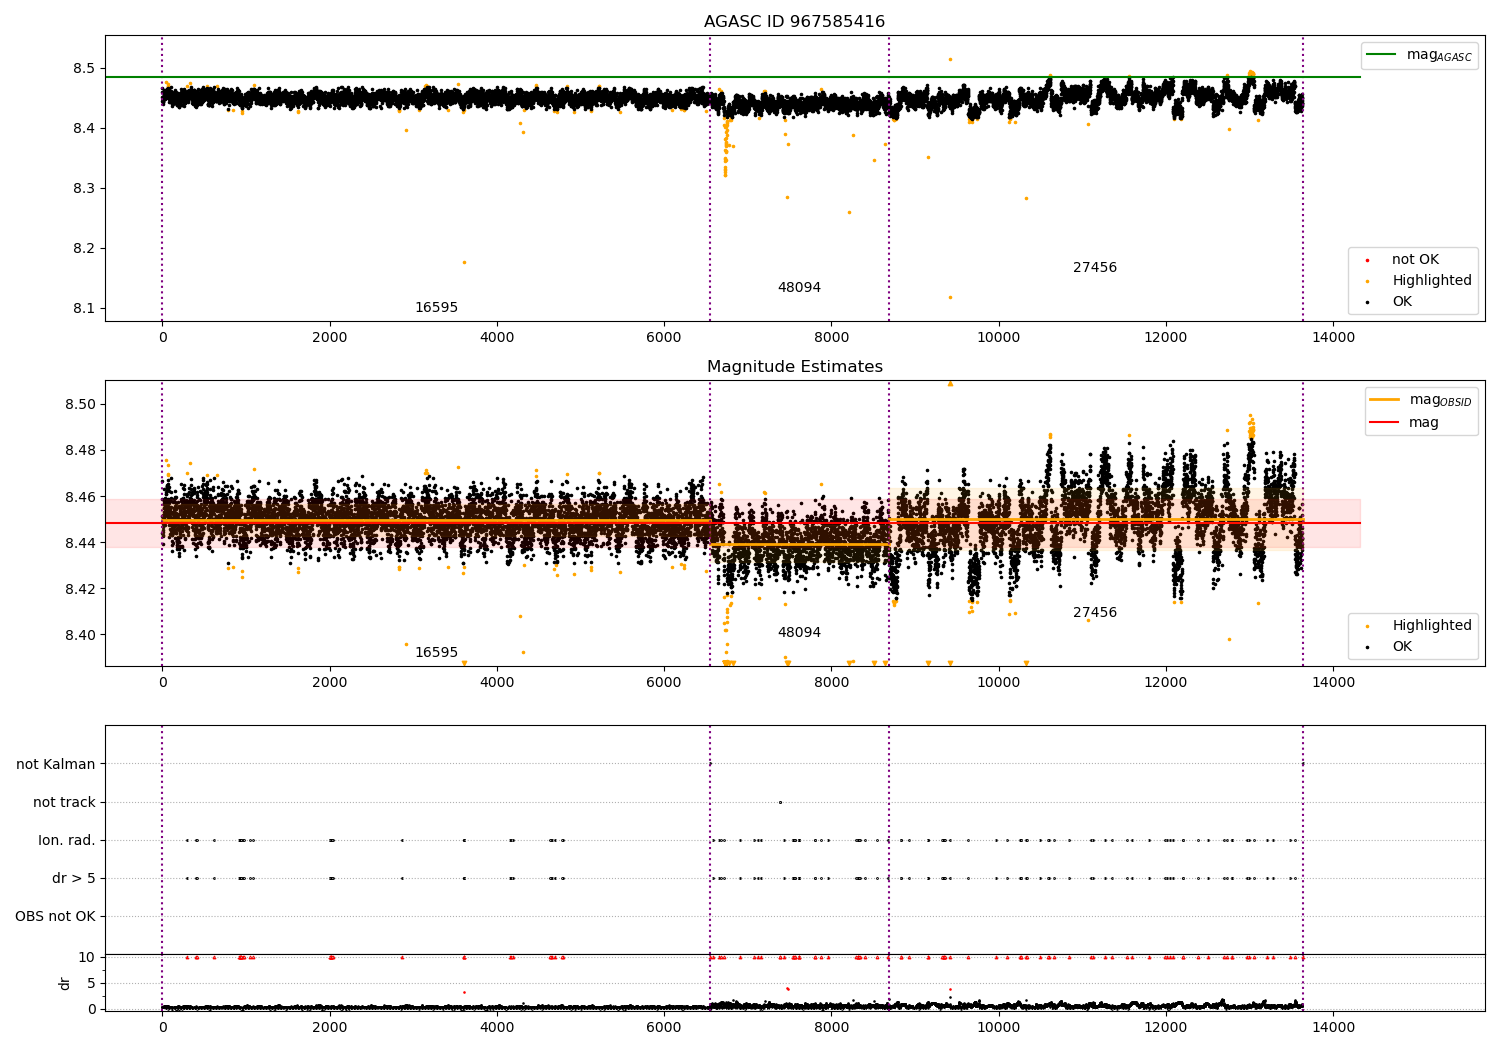1500x1050 pixels.
Task: Select 'Highlighted' in the top plot legend
Action: [x=1431, y=281]
